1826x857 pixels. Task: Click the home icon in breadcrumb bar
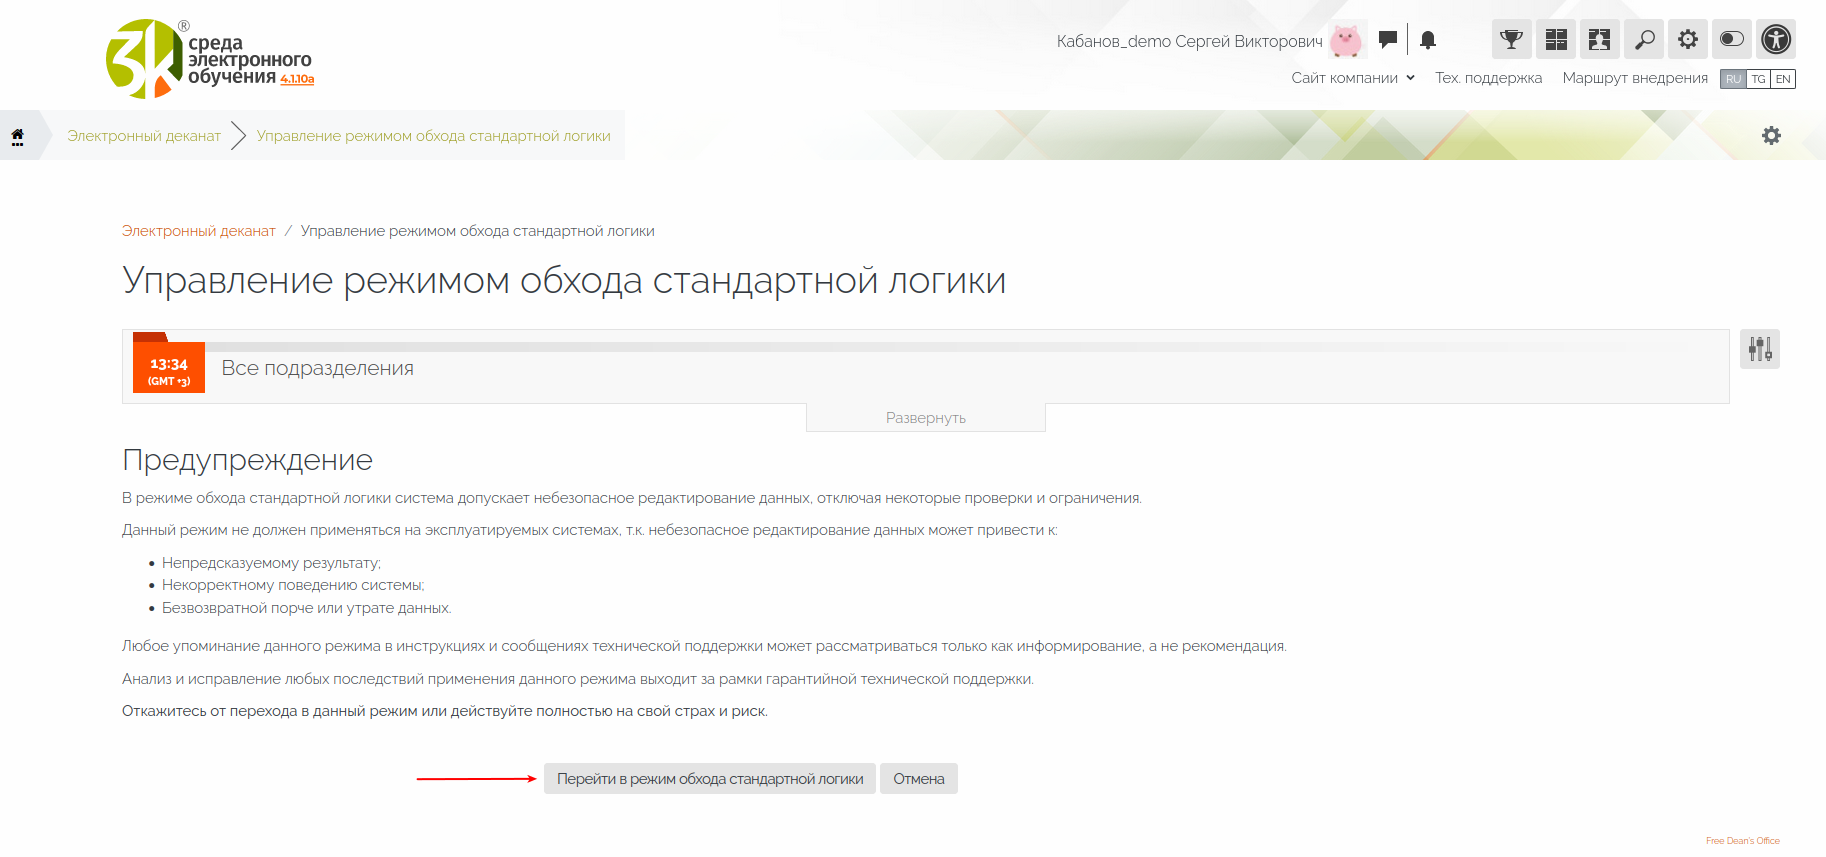tap(18, 136)
